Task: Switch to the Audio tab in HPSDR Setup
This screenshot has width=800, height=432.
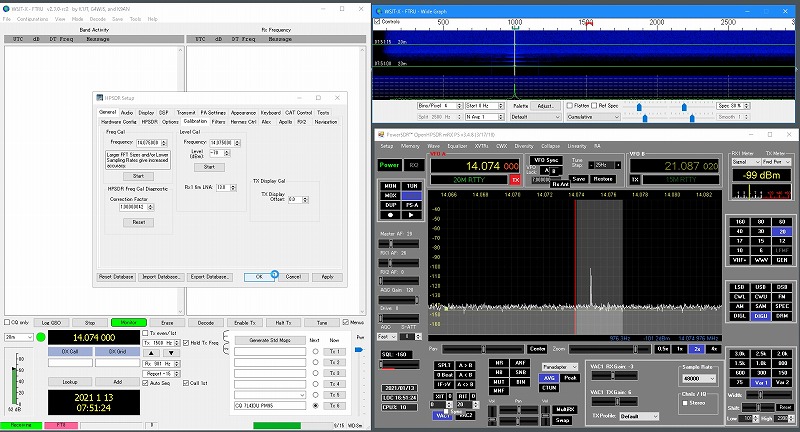Action: 127,112
